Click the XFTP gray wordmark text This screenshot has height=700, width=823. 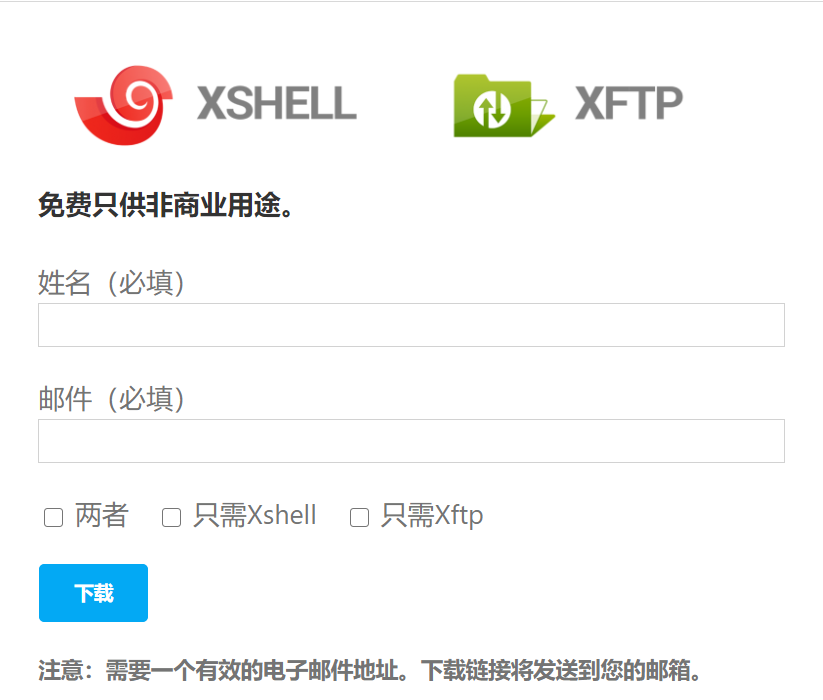(629, 103)
